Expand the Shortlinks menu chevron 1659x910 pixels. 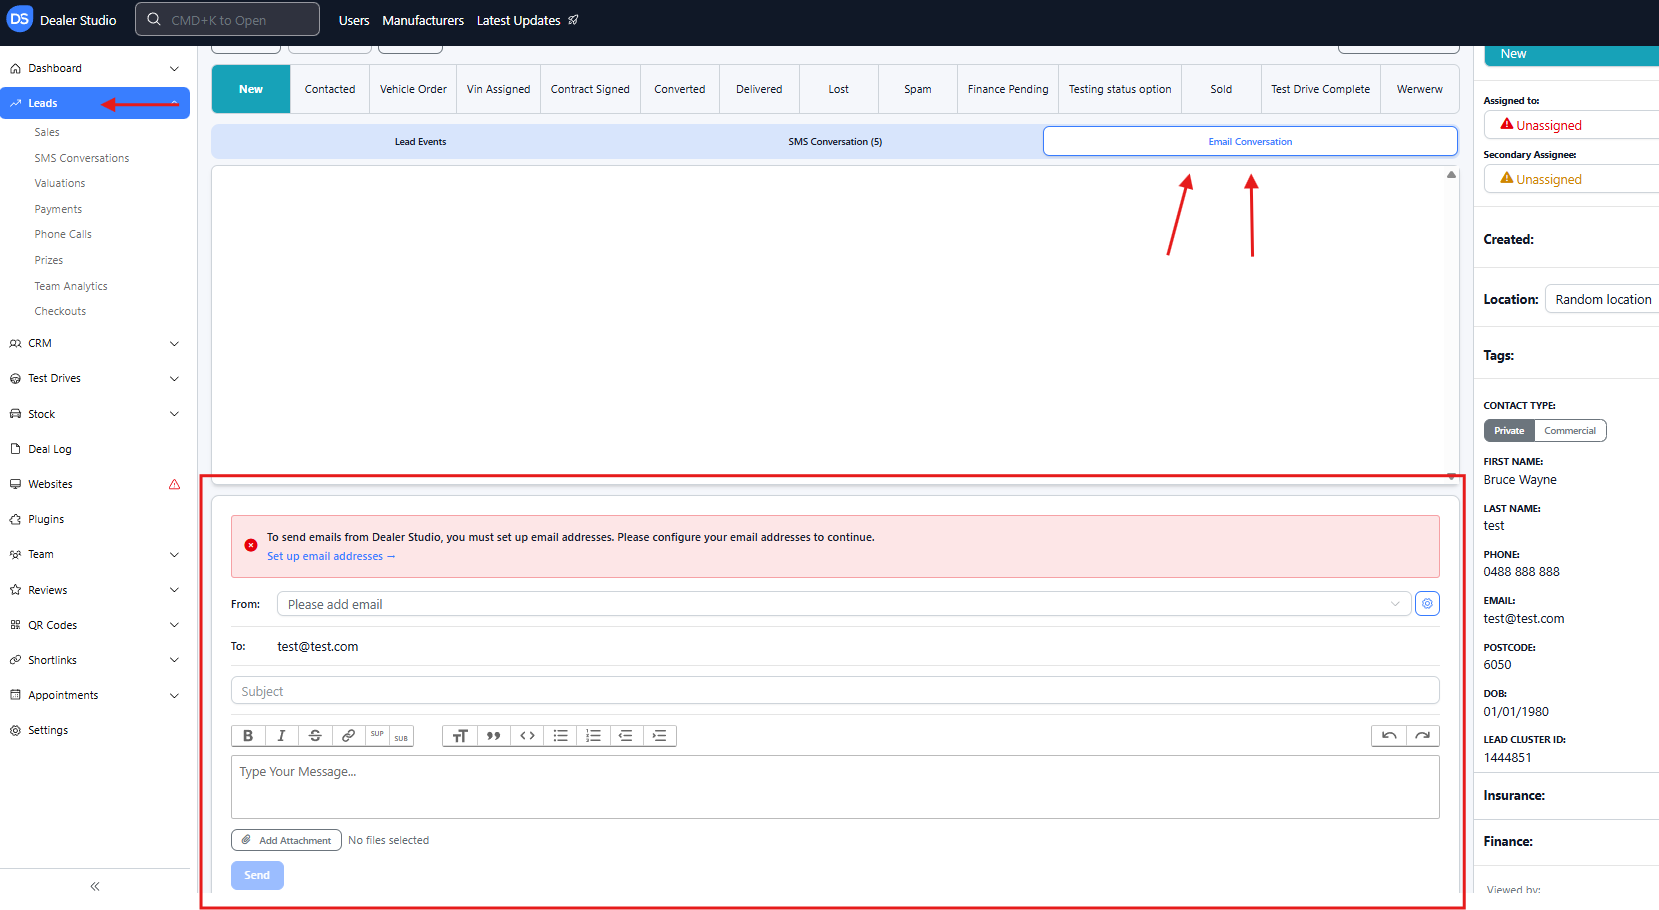(x=175, y=660)
